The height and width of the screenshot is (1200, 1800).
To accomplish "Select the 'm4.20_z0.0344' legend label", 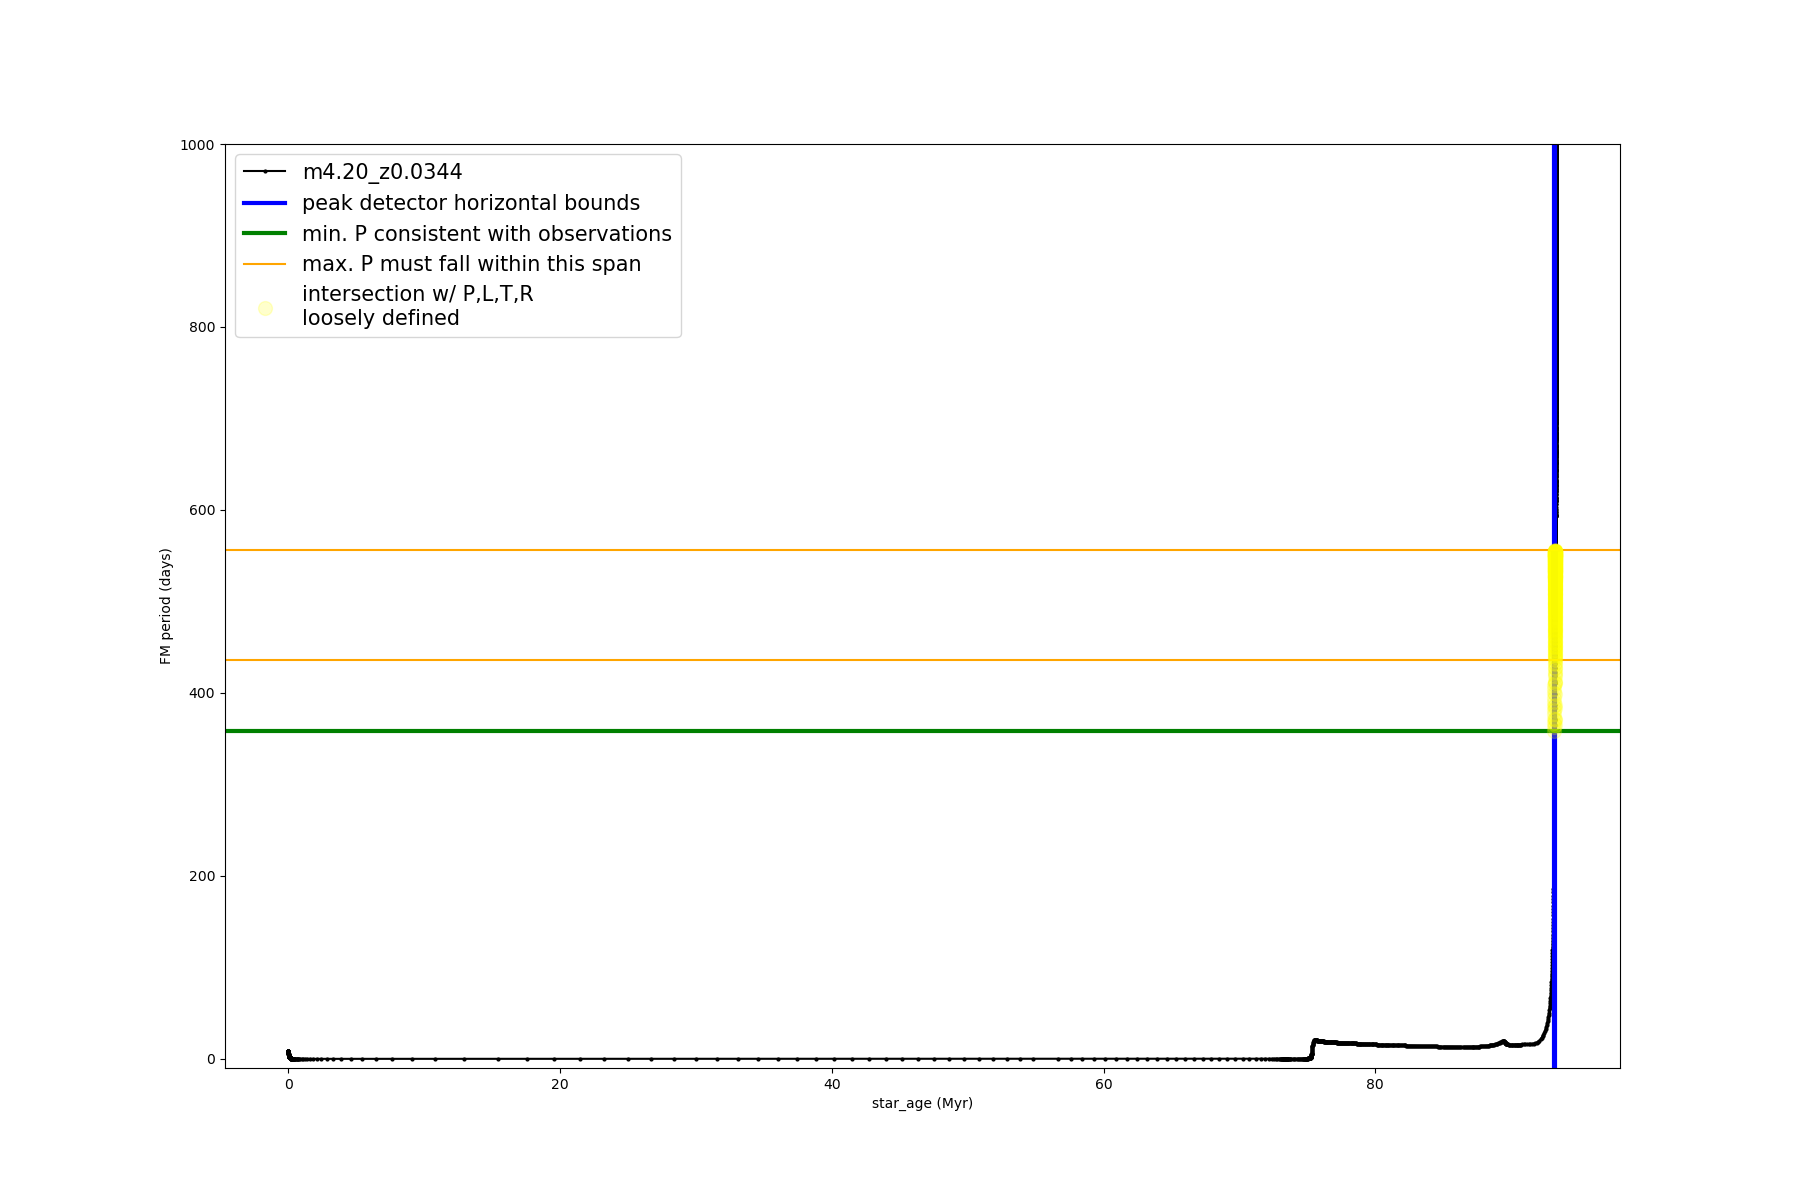I will pos(382,172).
